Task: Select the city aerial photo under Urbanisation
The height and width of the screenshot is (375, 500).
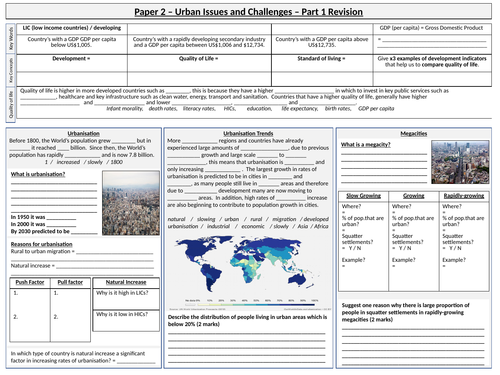Action: click(131, 203)
